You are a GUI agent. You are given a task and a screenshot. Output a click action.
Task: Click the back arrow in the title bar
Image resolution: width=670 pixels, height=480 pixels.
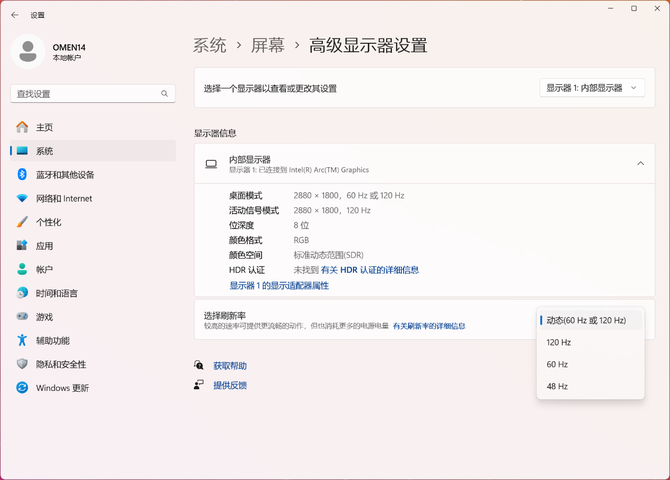pos(15,15)
